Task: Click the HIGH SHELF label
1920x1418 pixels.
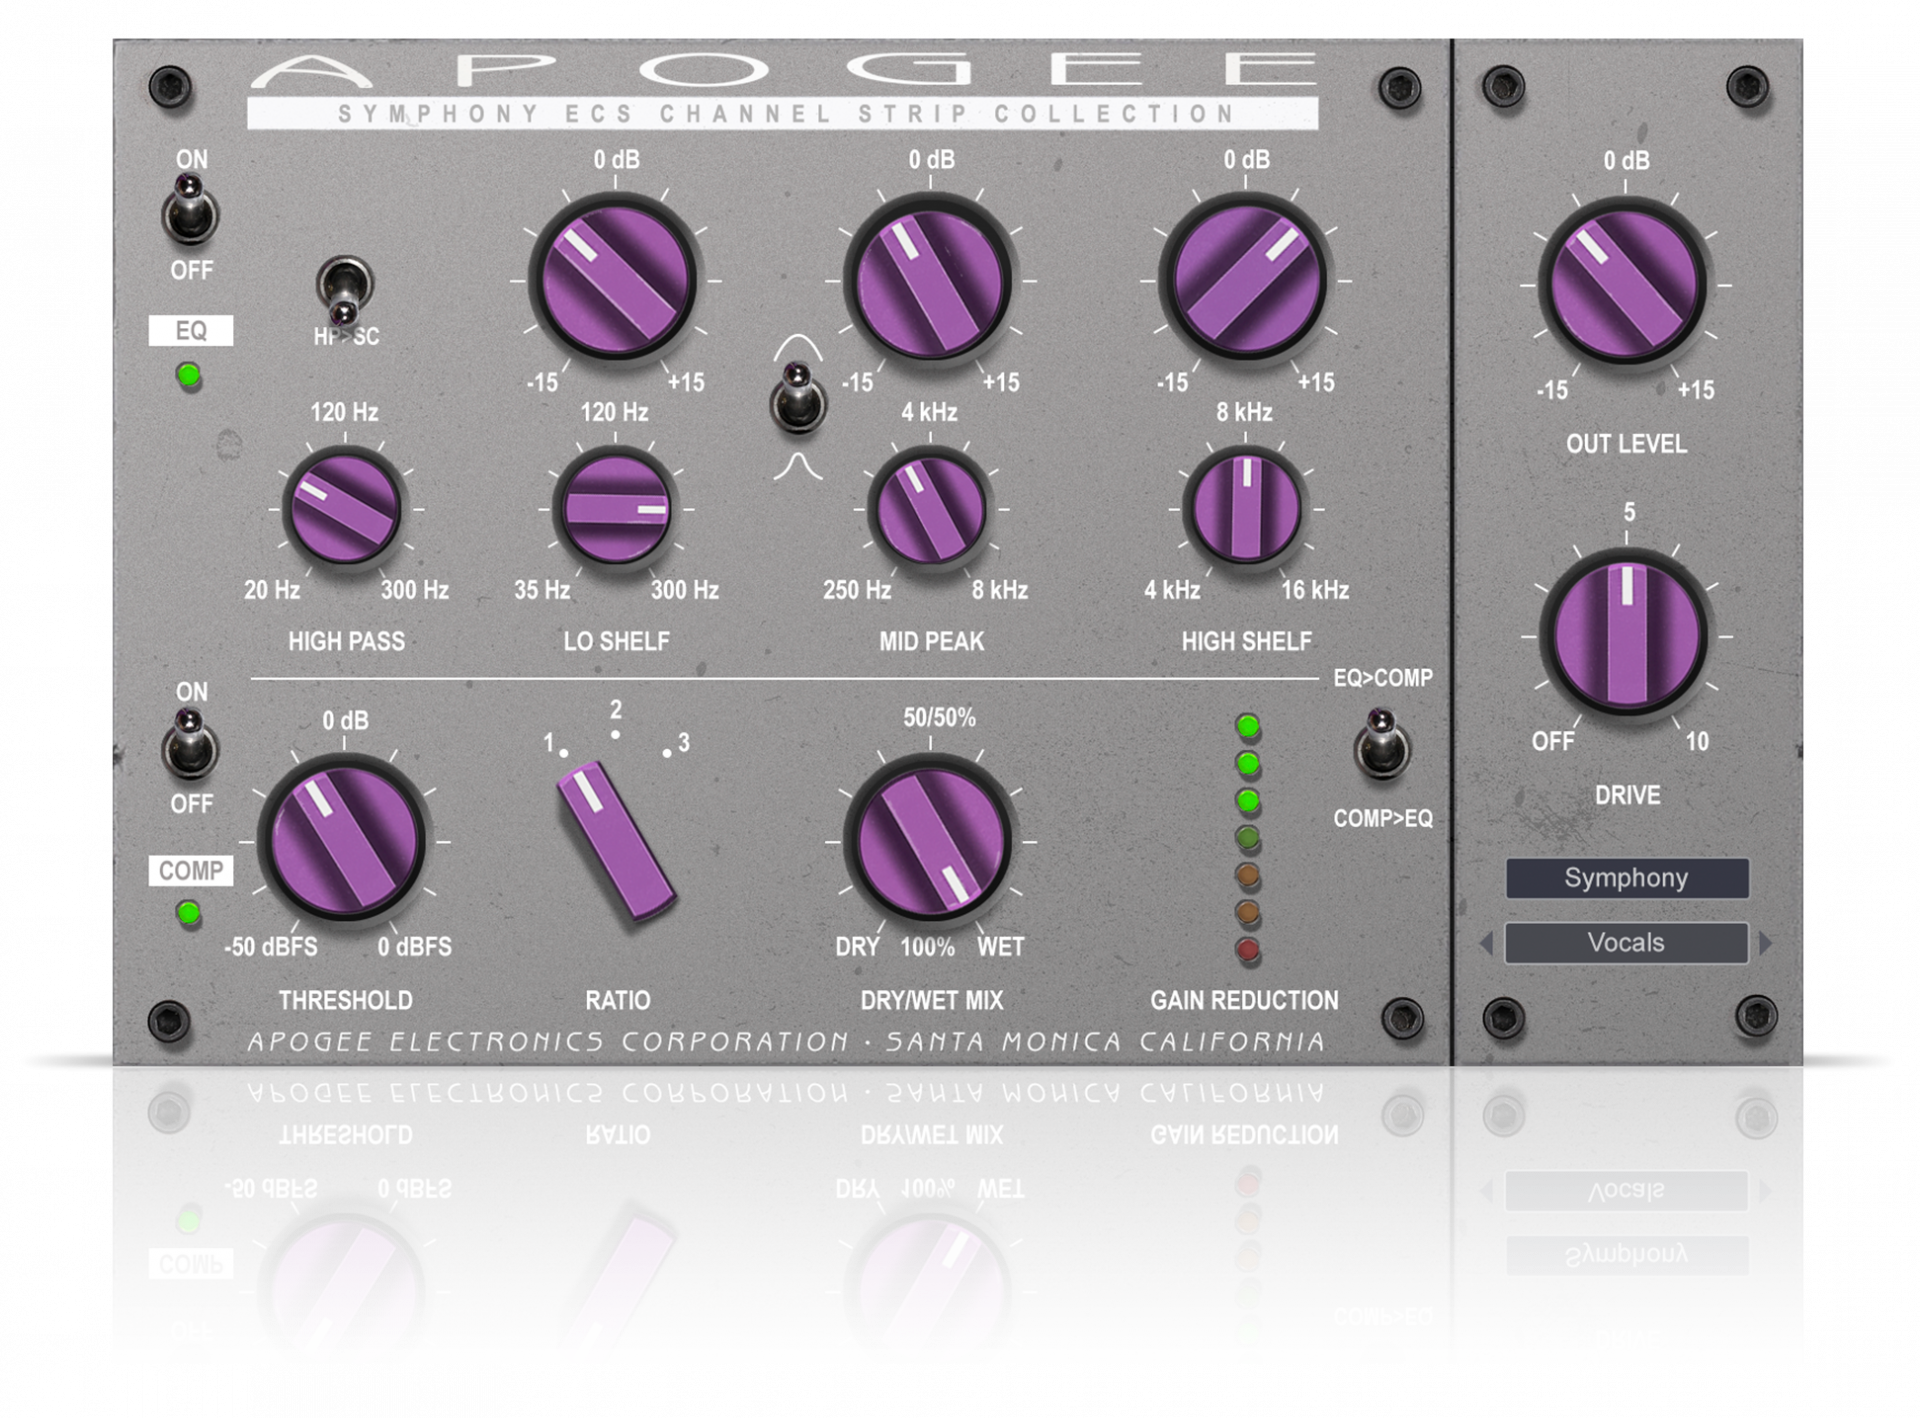Action: (1246, 642)
